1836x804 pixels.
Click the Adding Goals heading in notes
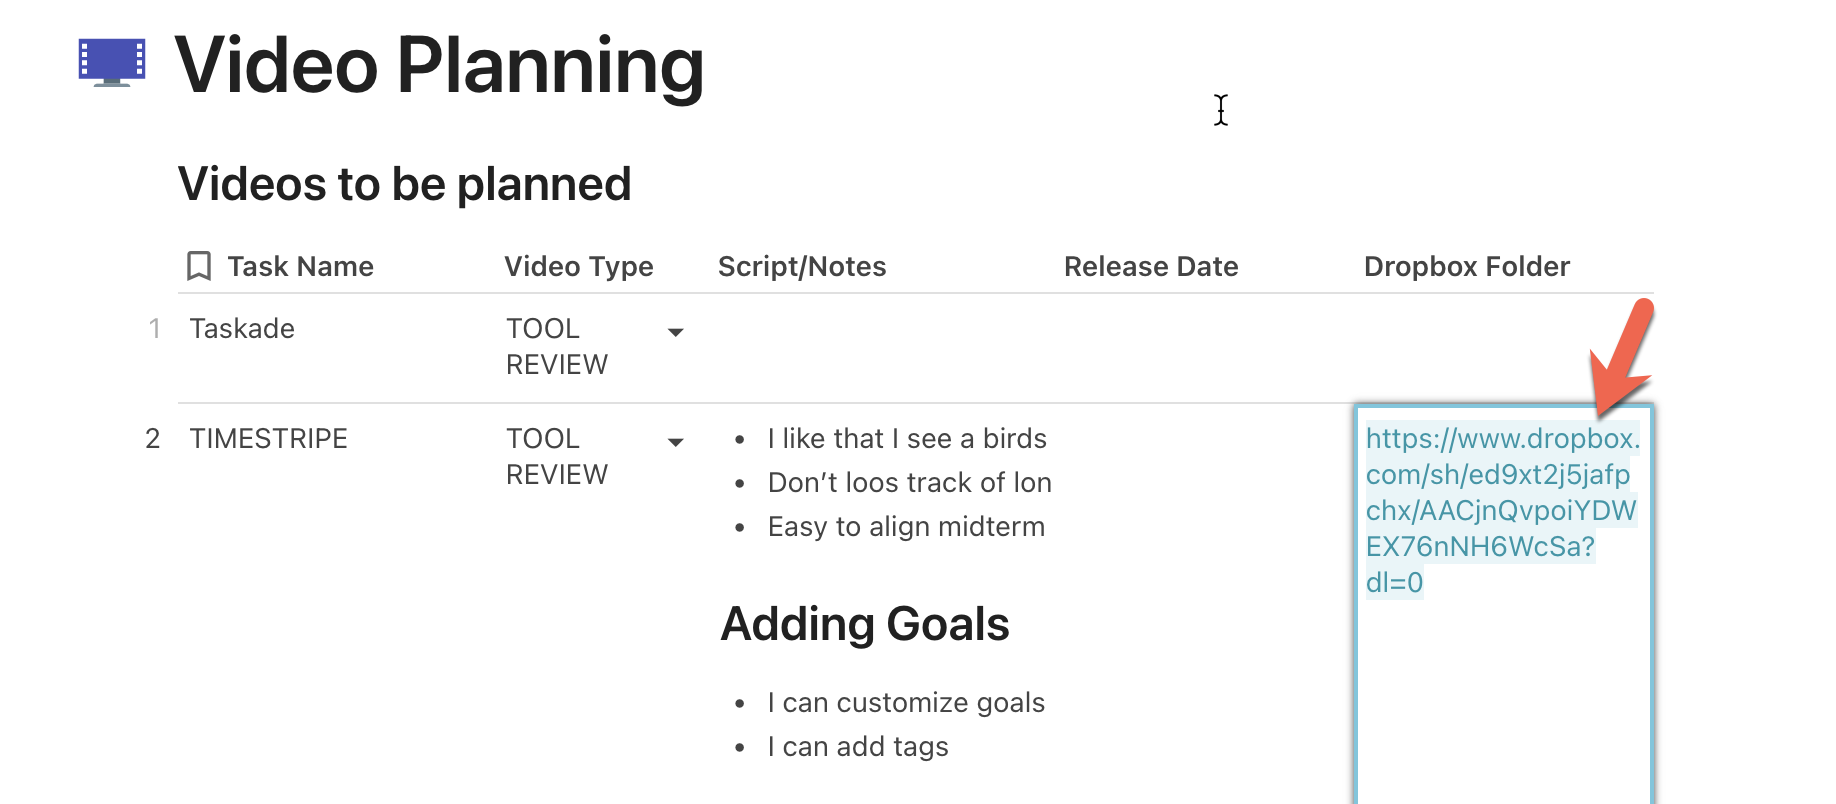pos(864,624)
